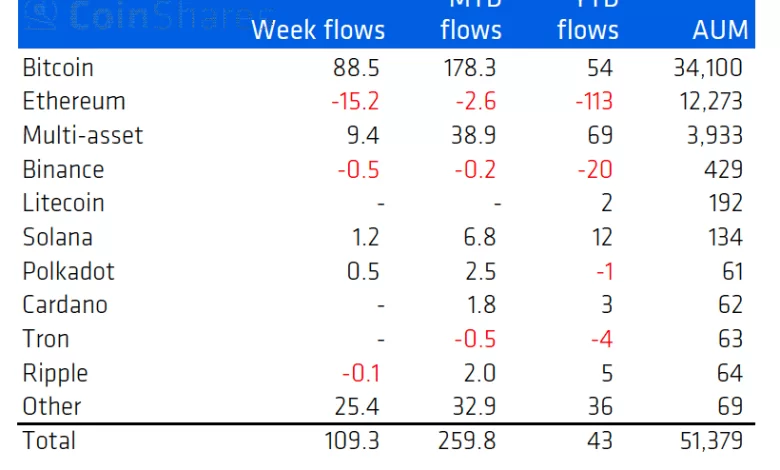Click the AUM column header

click(x=720, y=30)
